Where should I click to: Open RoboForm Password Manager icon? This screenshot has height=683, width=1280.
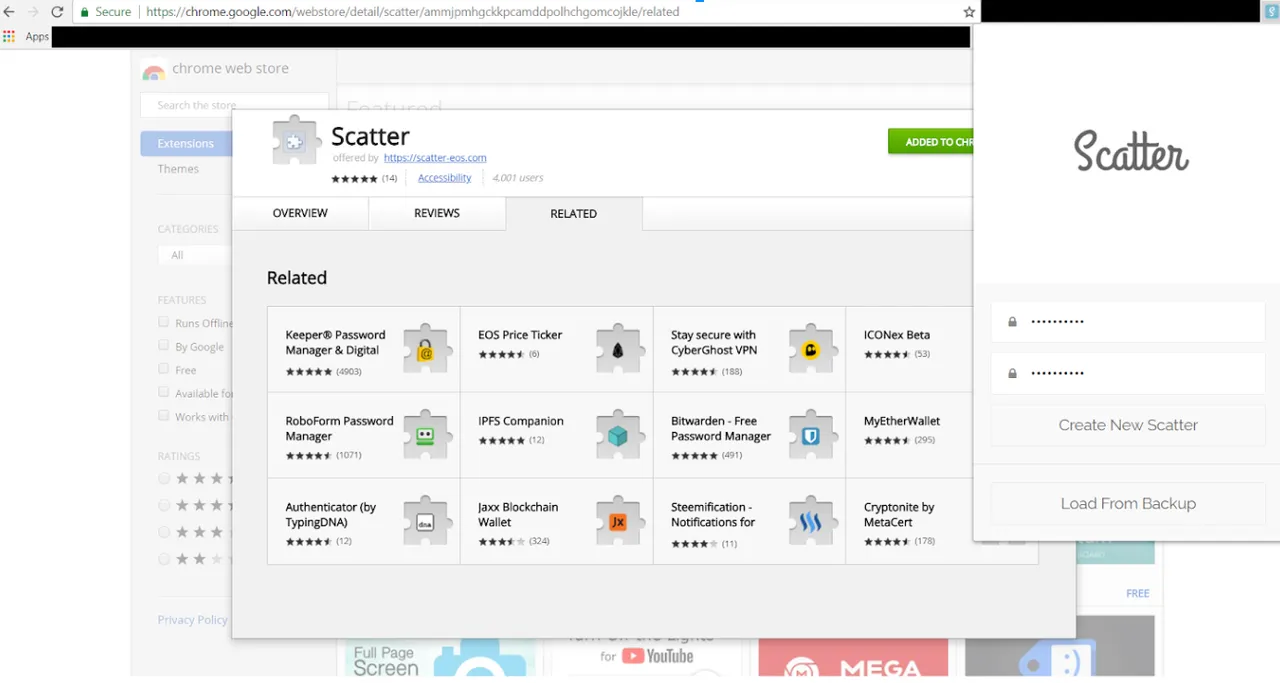pyautogui.click(x=426, y=435)
